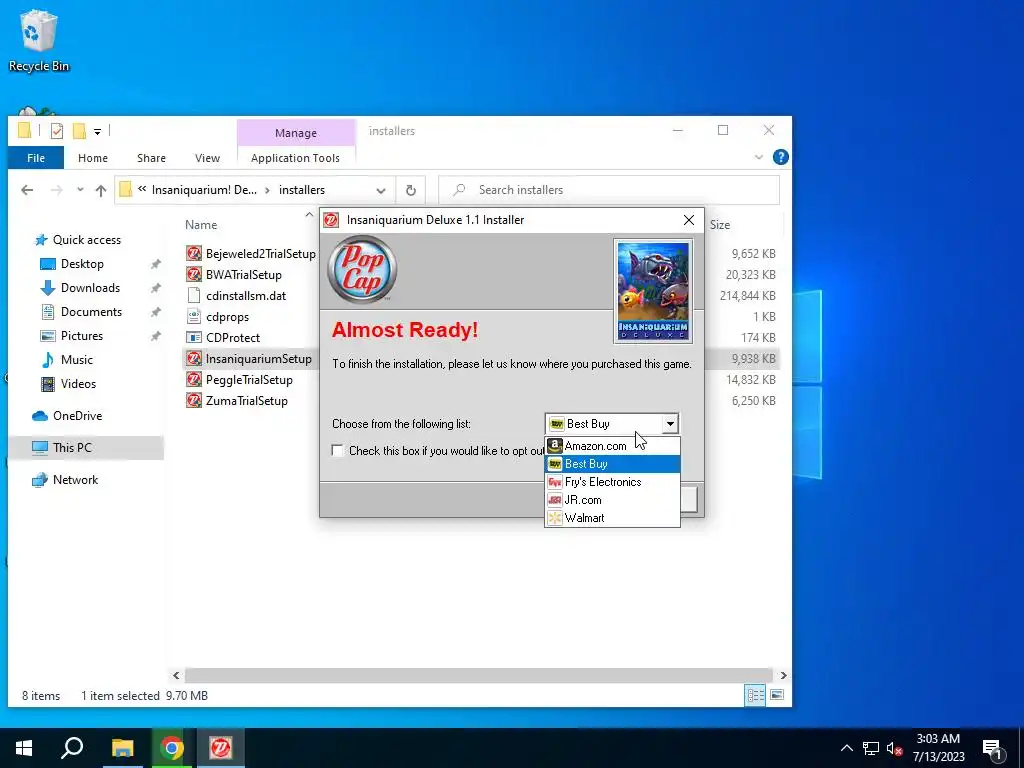Sort files by the Size column
Screen dimensions: 1024x768
tap(720, 225)
